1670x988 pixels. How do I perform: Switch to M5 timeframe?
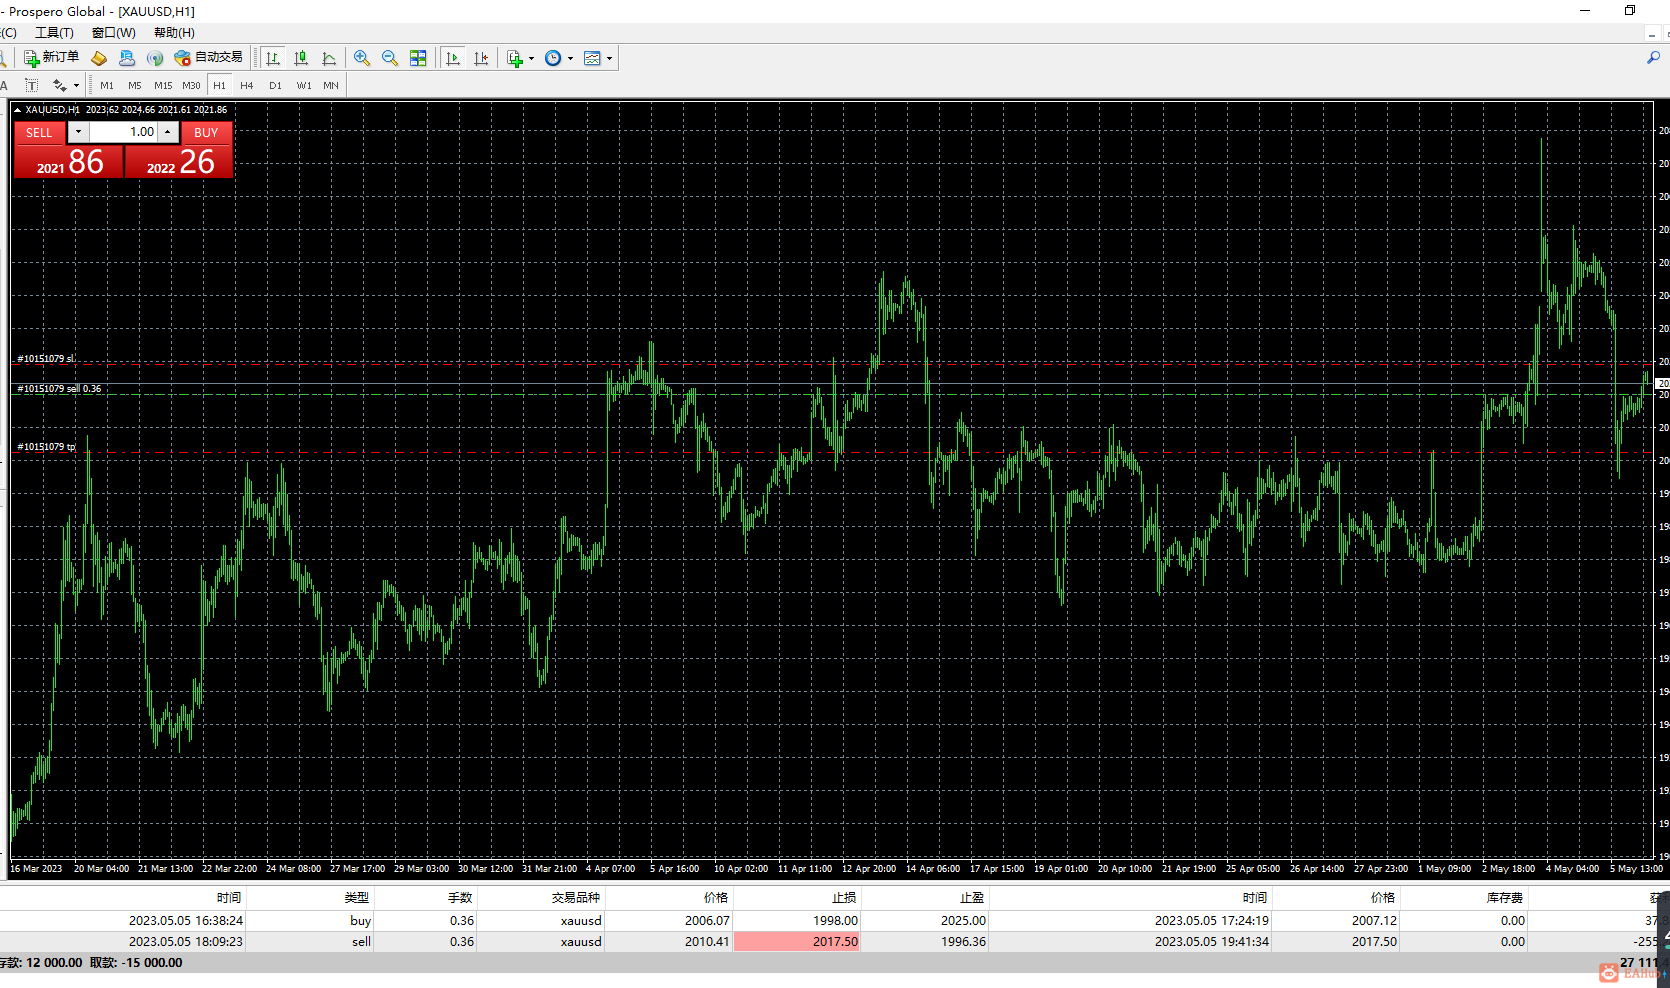(135, 85)
